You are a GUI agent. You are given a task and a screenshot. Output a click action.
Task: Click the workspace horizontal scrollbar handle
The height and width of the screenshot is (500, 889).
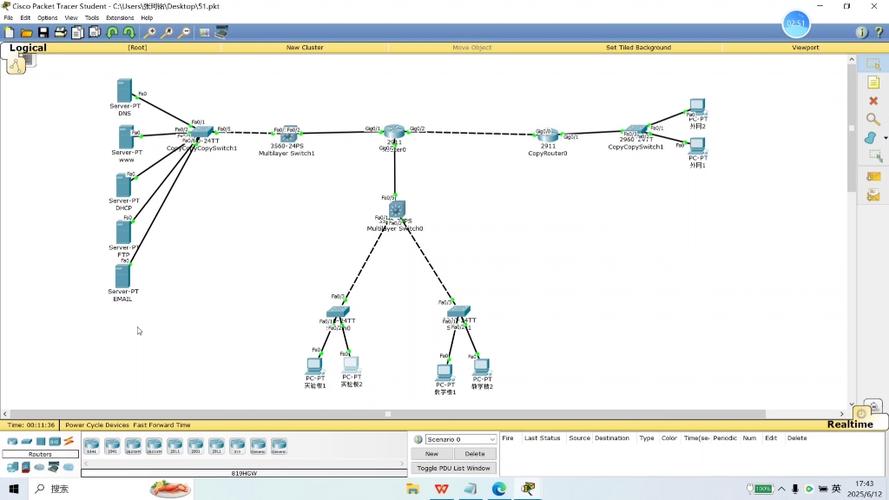pyautogui.click(x=388, y=414)
